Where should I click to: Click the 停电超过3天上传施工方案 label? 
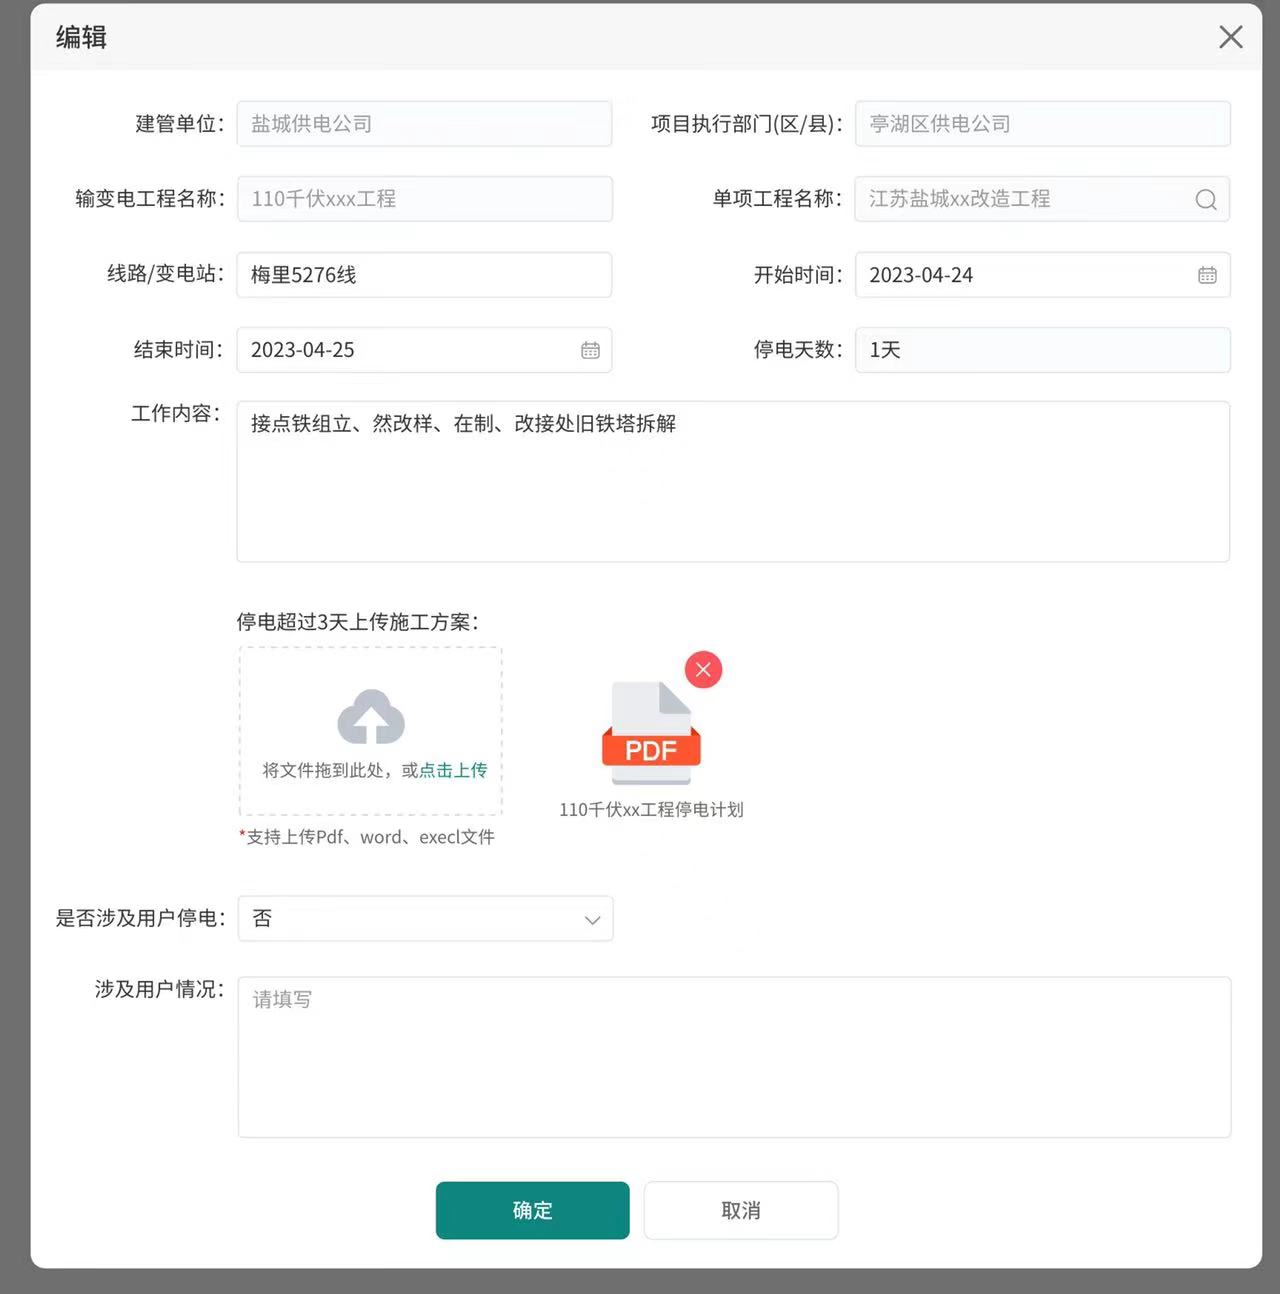(358, 622)
